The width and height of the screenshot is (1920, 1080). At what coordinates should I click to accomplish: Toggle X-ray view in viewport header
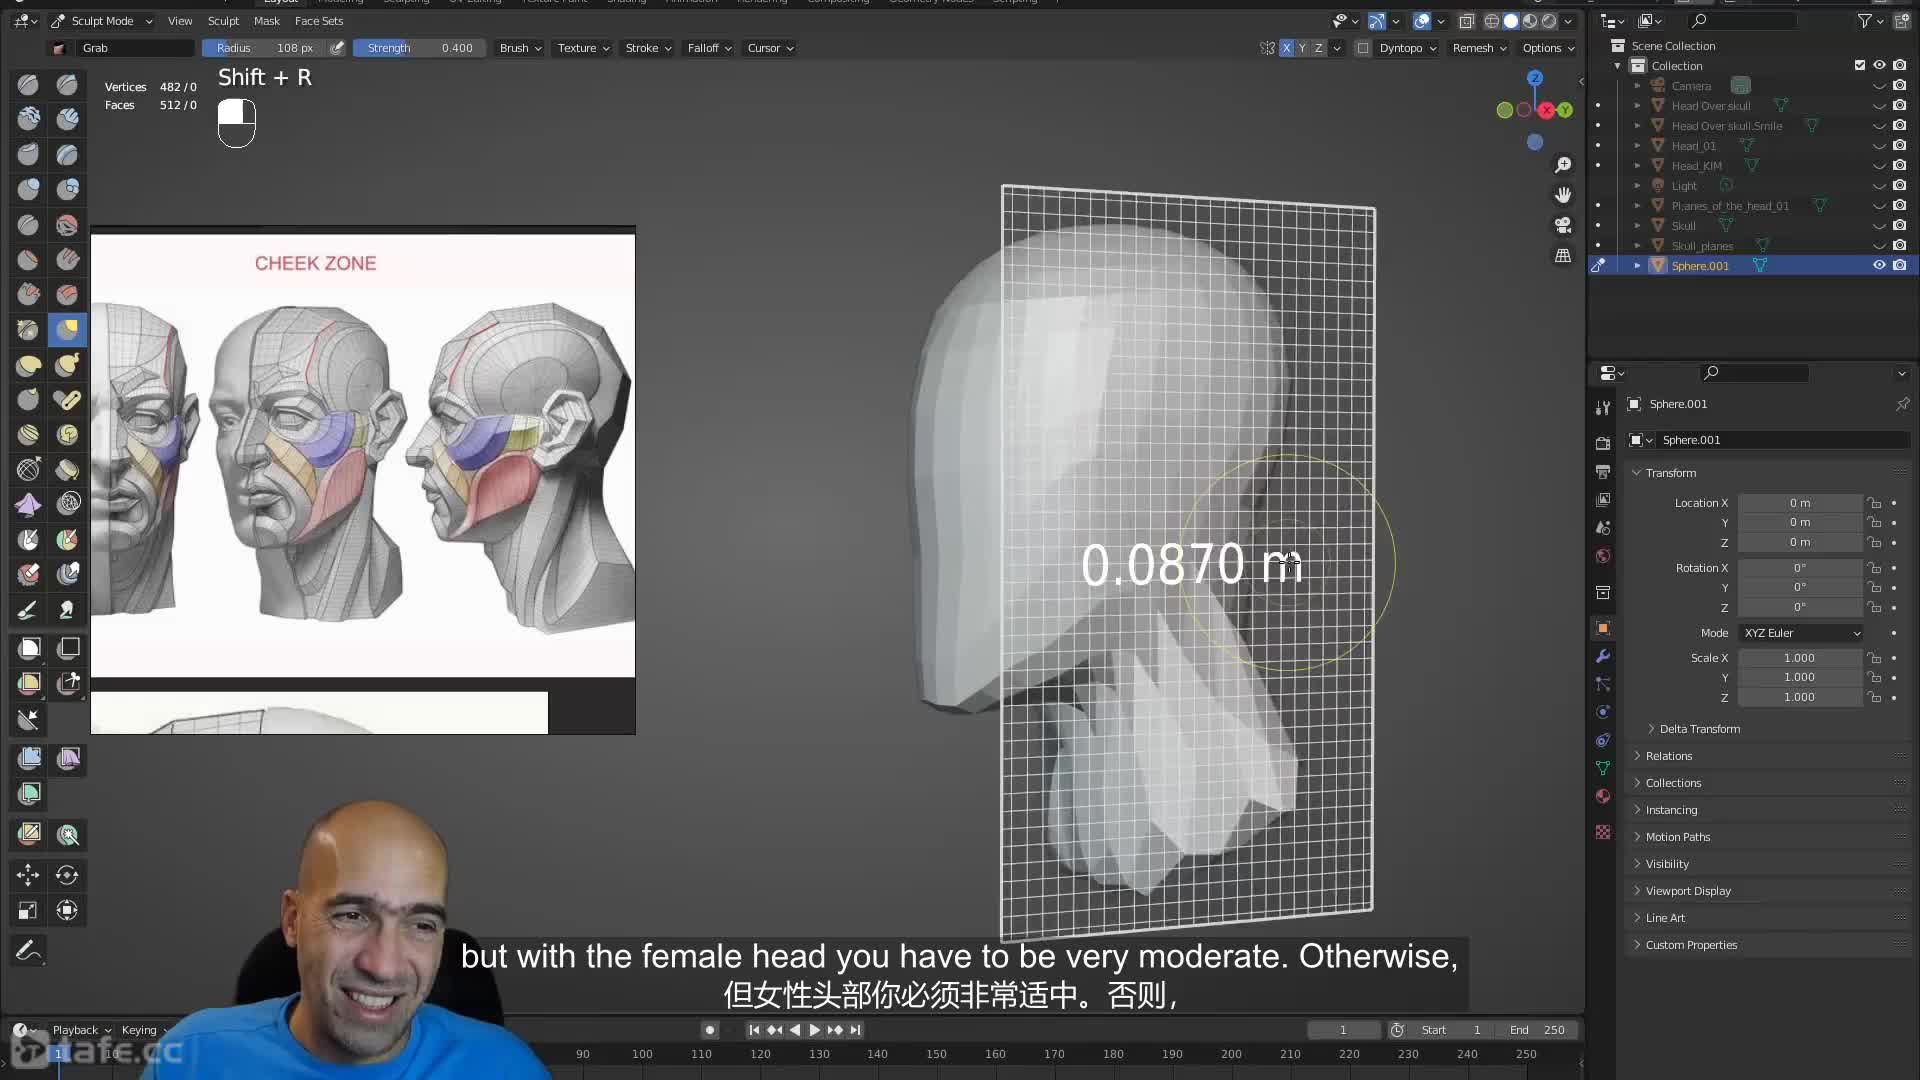click(1467, 21)
